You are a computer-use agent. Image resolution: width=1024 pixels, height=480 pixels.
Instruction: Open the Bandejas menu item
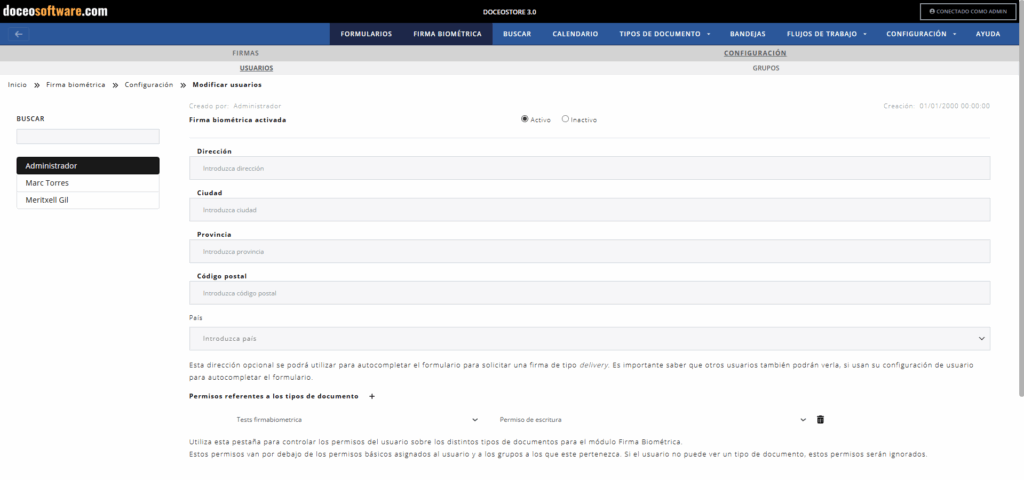(x=747, y=34)
